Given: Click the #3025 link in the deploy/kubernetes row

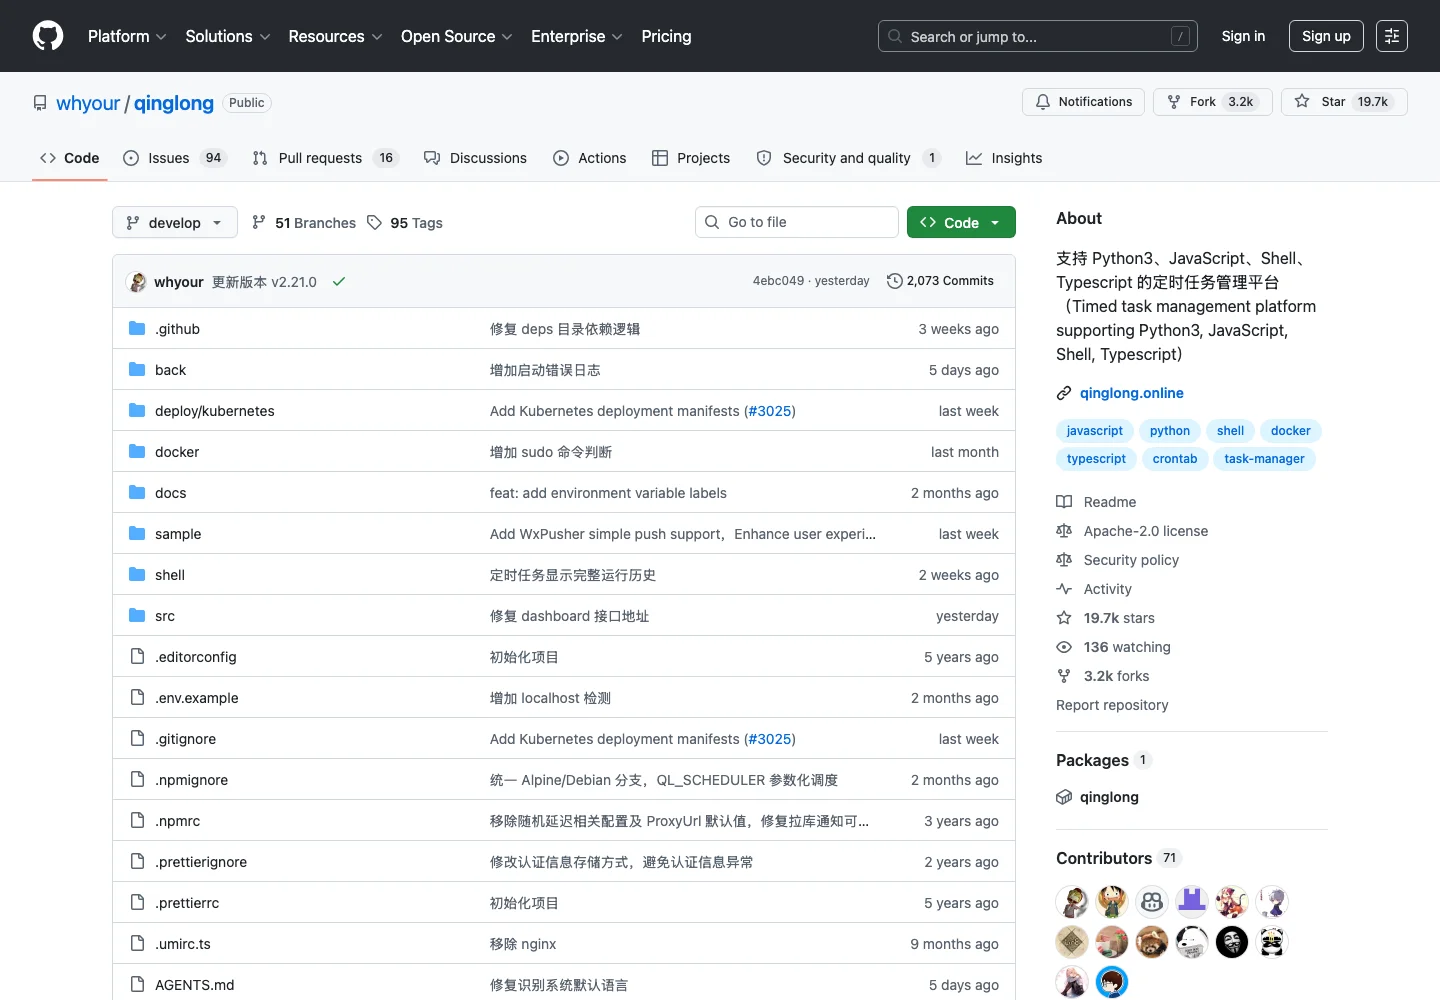Looking at the screenshot, I should 770,411.
